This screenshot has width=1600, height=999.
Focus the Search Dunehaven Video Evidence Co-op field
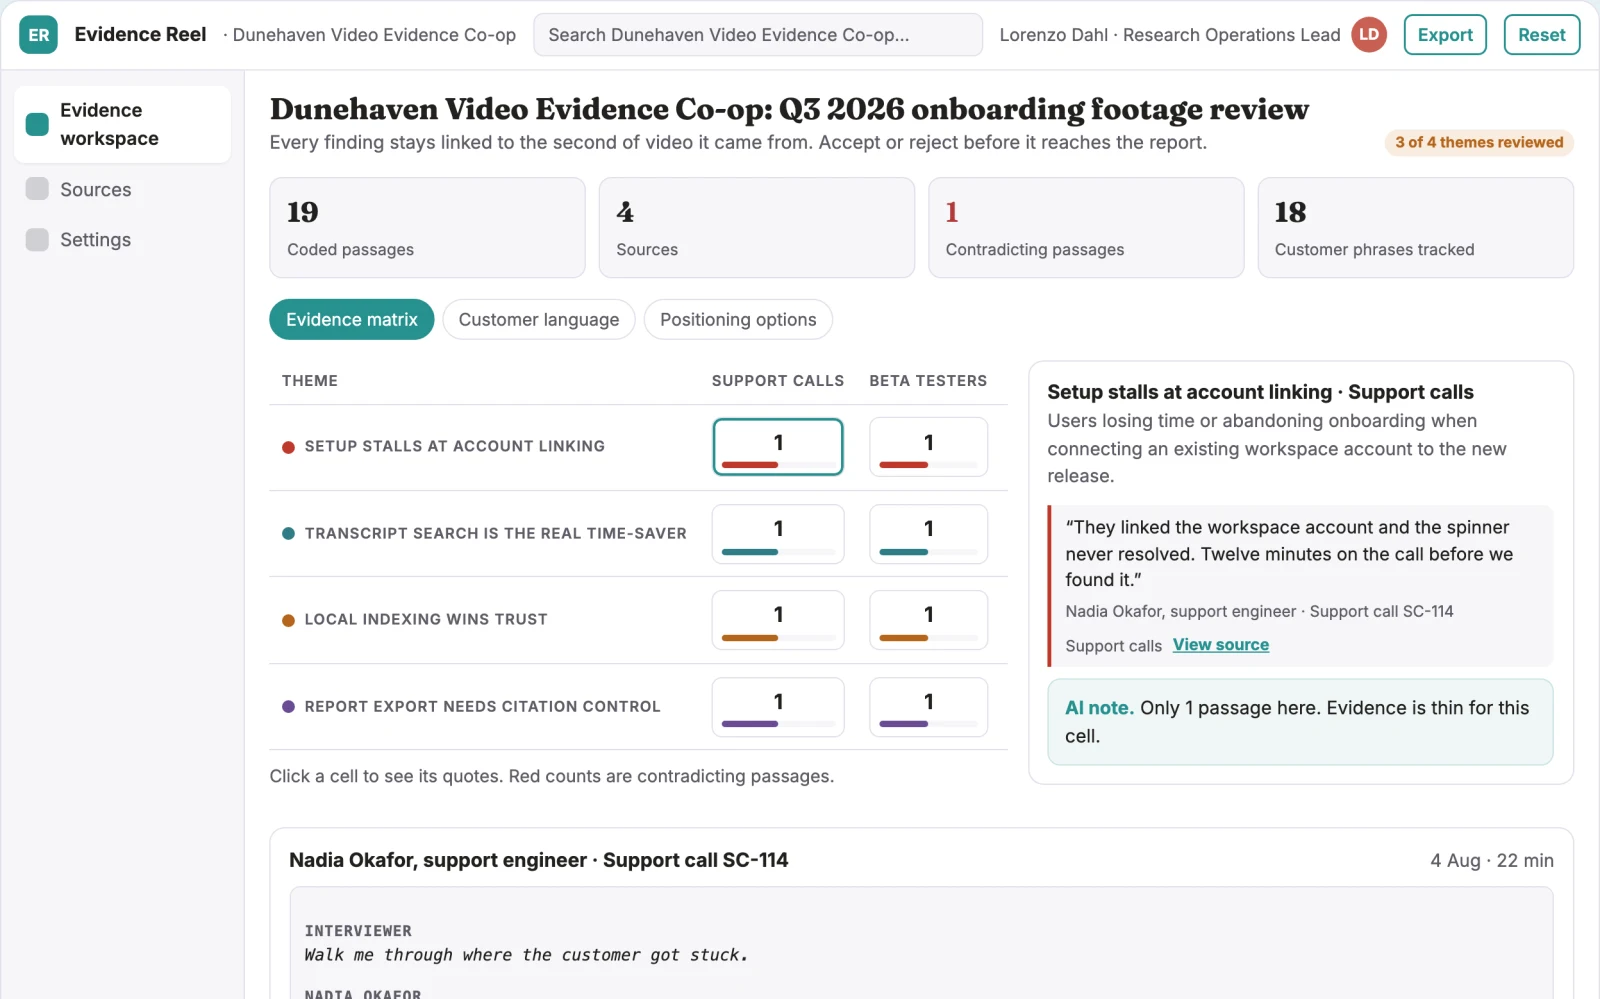758,35
